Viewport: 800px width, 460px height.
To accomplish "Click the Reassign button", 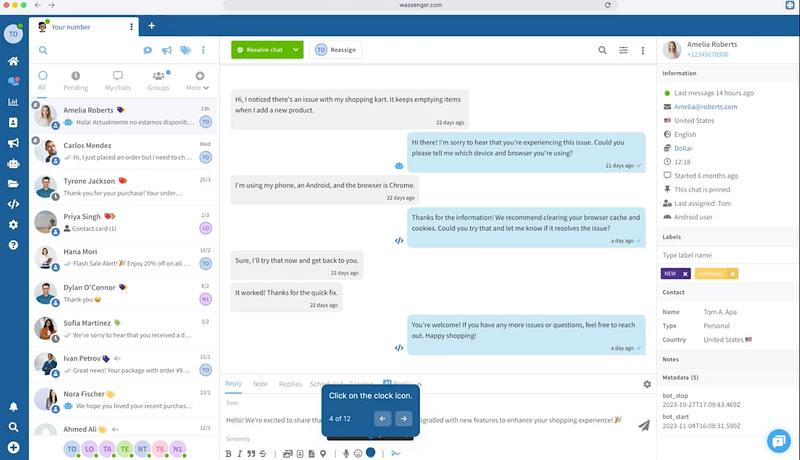I will point(335,50).
